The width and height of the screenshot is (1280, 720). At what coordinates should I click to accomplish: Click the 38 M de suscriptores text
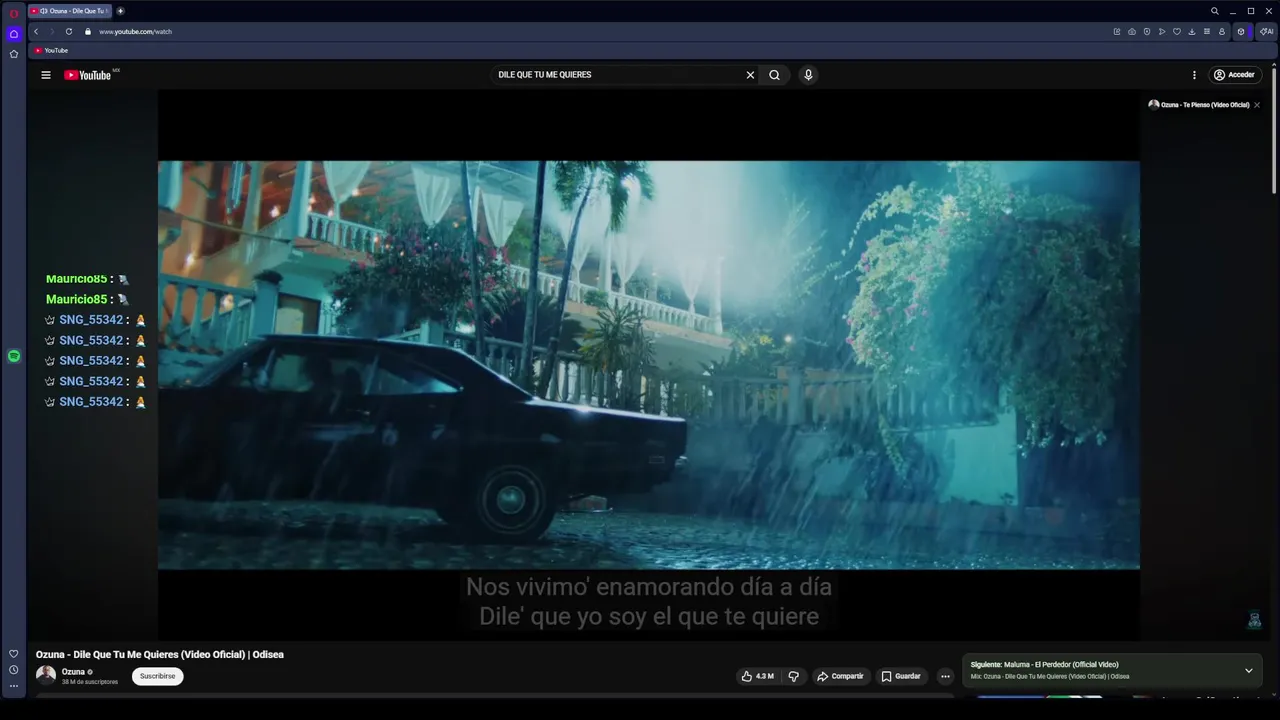[x=90, y=682]
